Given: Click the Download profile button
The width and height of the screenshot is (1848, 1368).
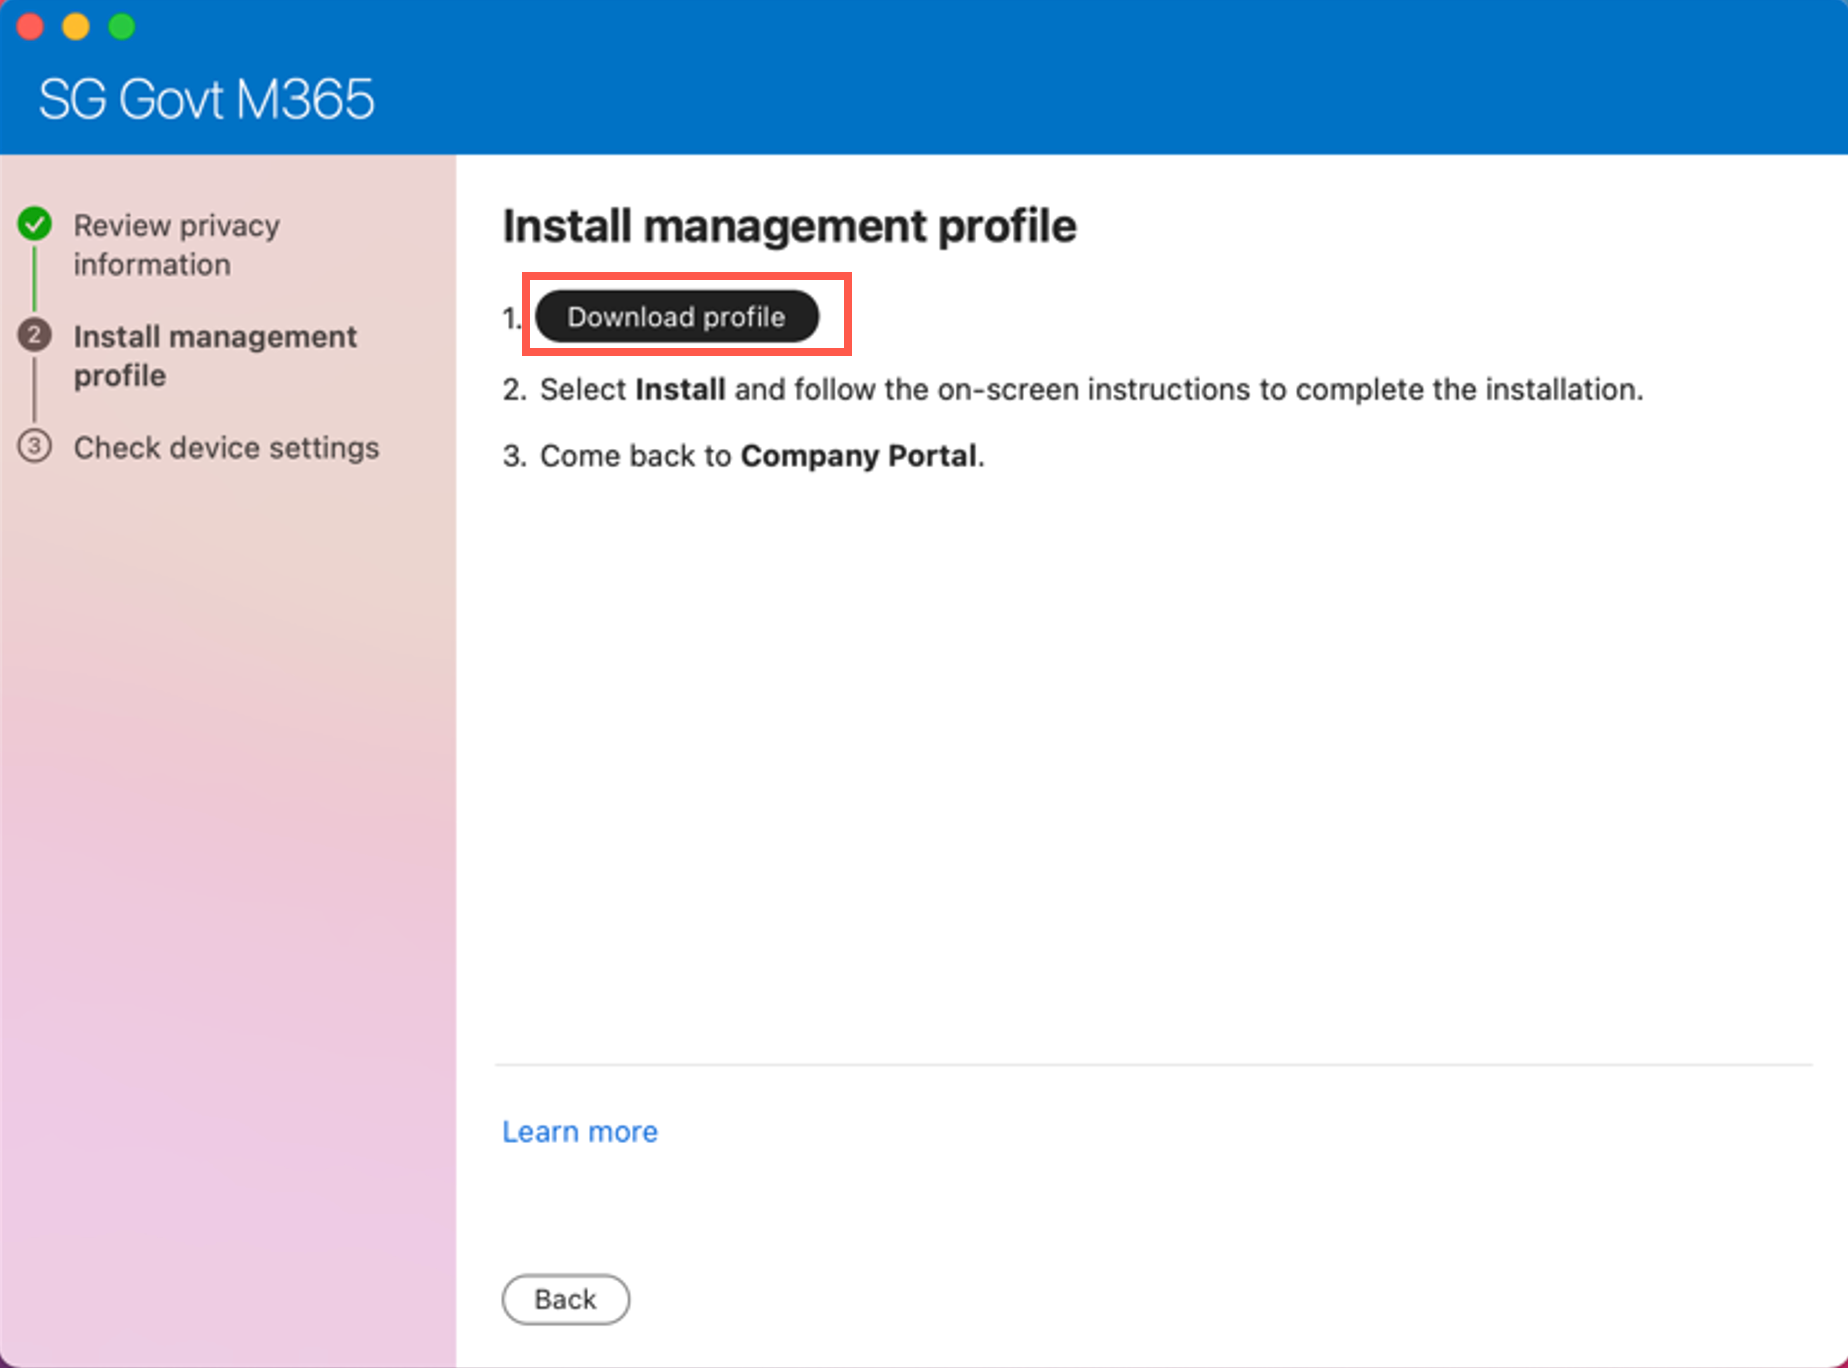Looking at the screenshot, I should coord(676,317).
